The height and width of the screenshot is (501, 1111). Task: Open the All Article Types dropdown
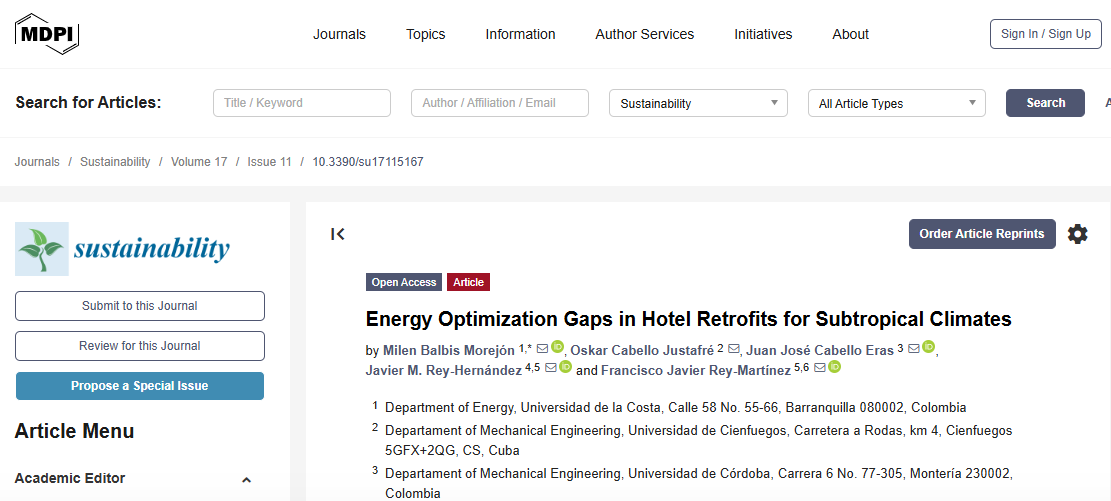pyautogui.click(x=896, y=103)
